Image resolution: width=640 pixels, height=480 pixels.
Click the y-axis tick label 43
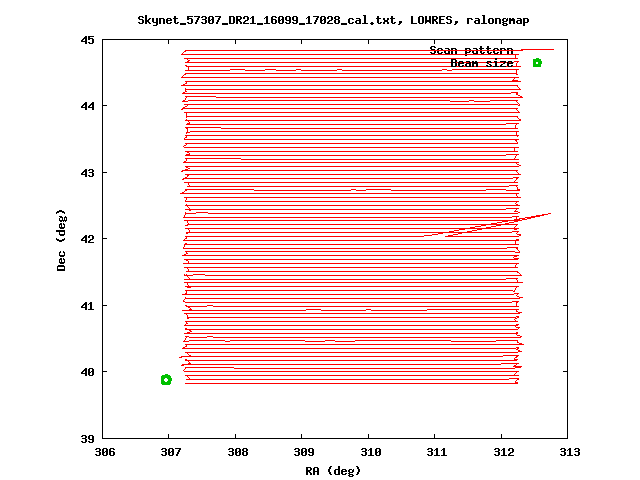point(87,173)
